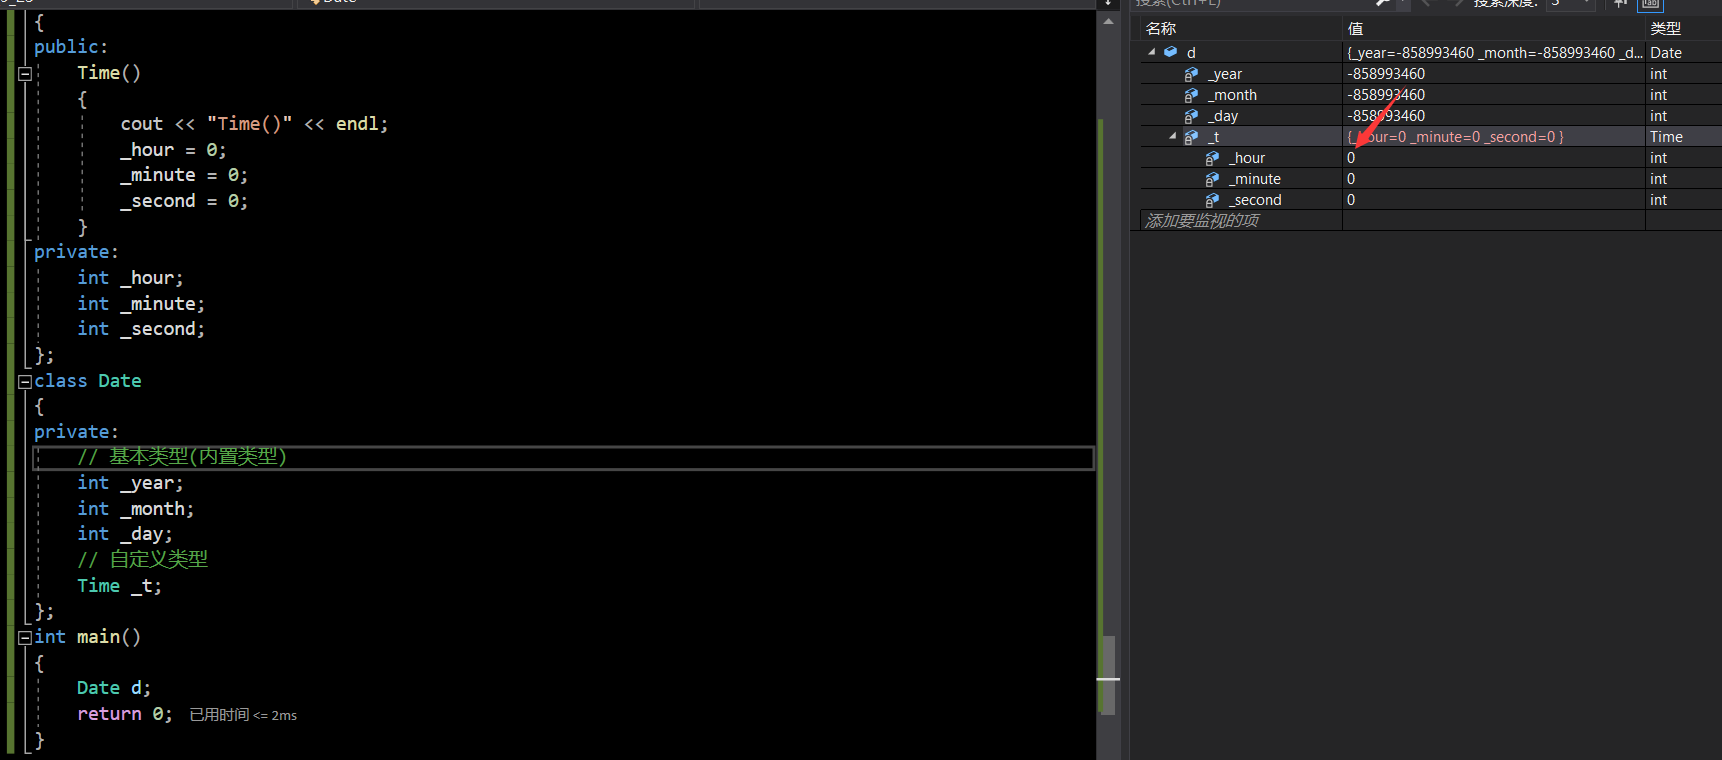Collapse the class Date code block

25,381
